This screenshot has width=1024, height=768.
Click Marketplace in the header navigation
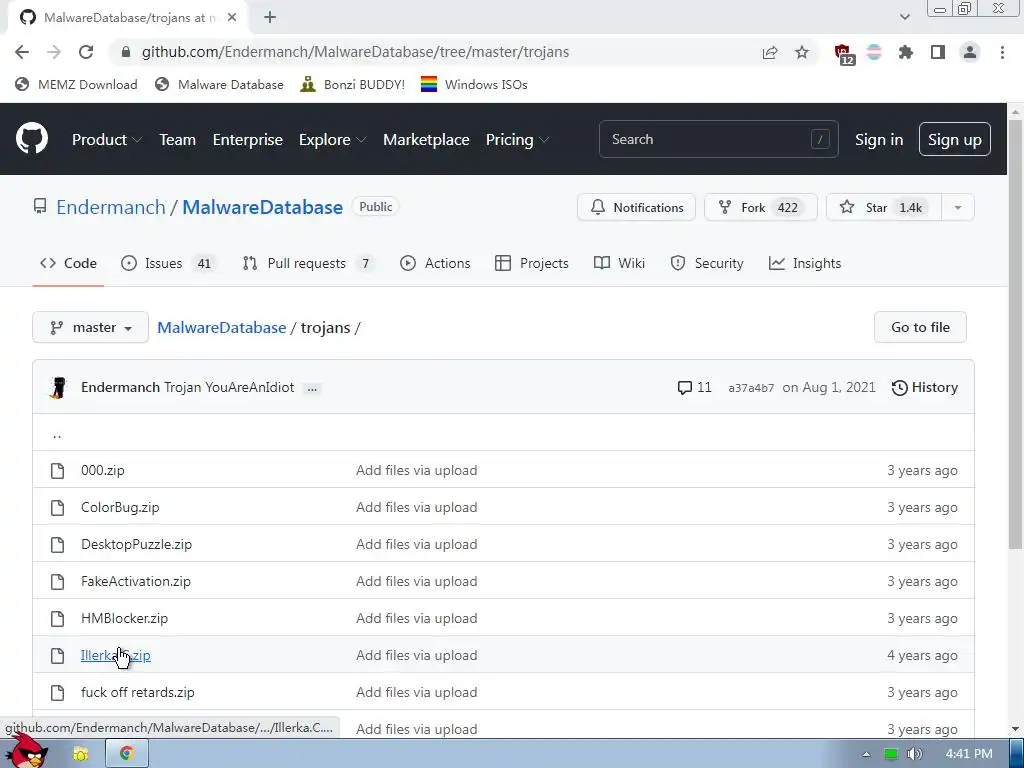pyautogui.click(x=426, y=140)
